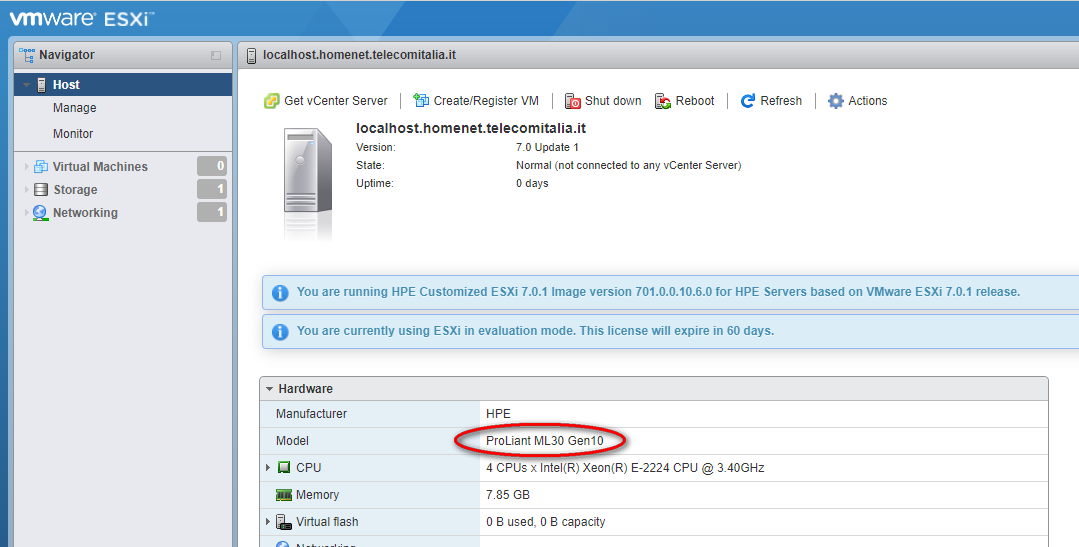Click the Memory value 7.85 GB
The height and width of the screenshot is (547, 1079).
(508, 495)
